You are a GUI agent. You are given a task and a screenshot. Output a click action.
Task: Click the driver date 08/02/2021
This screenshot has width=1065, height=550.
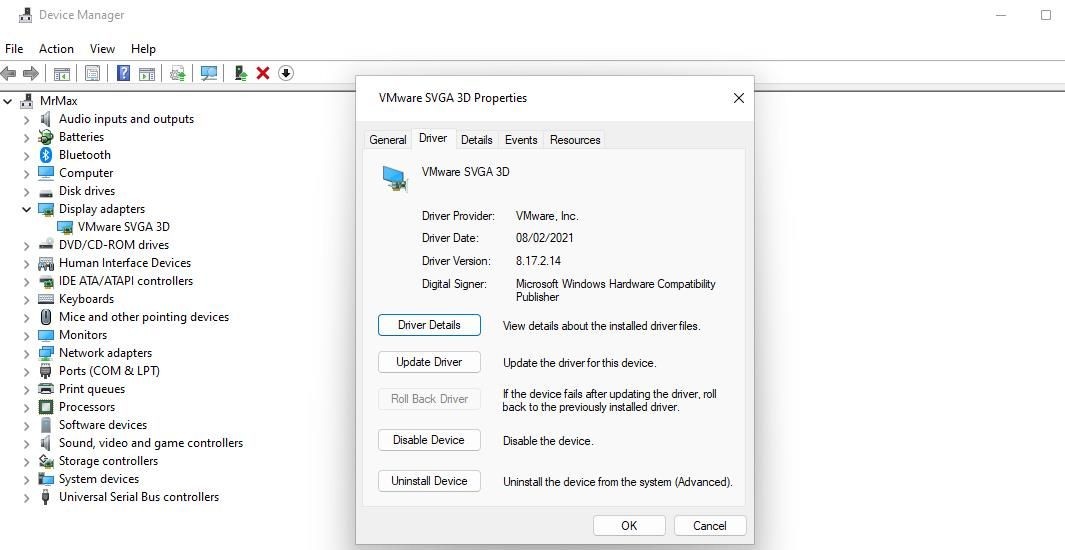pos(544,238)
